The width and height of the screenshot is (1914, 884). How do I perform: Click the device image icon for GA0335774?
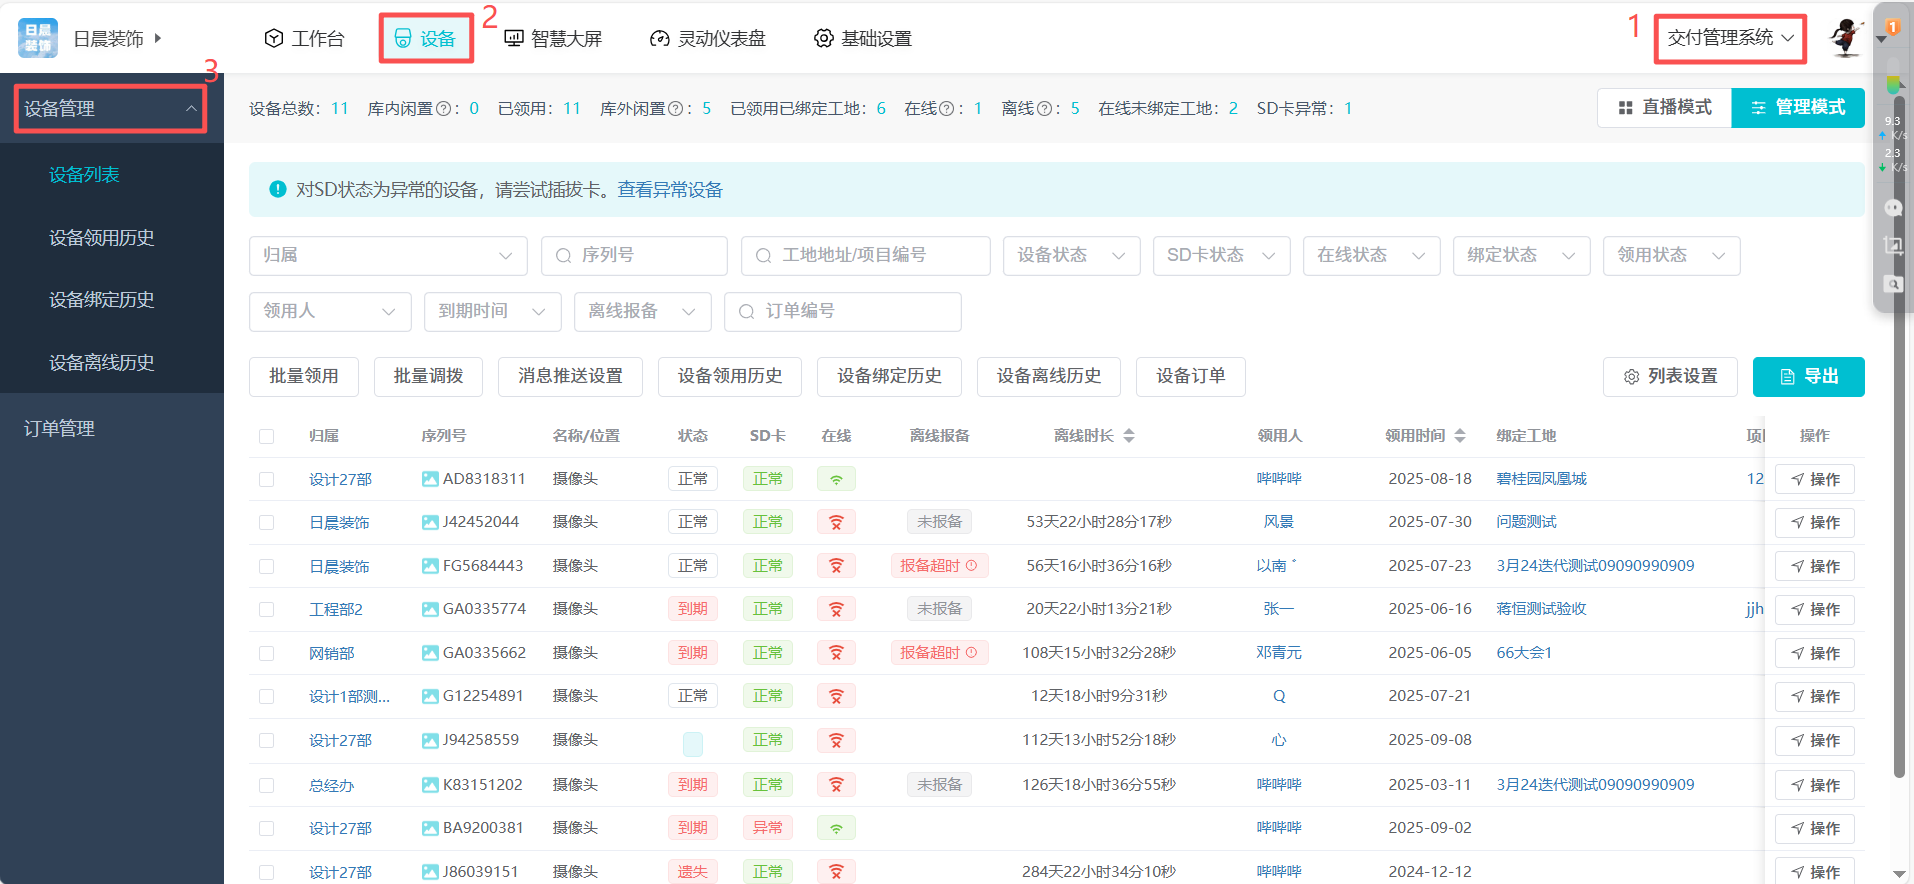pyautogui.click(x=430, y=609)
